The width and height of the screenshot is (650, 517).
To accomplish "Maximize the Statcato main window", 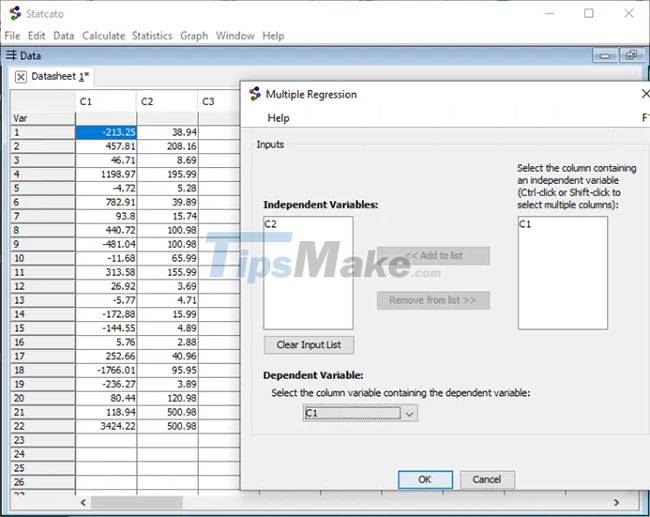I will [x=589, y=13].
